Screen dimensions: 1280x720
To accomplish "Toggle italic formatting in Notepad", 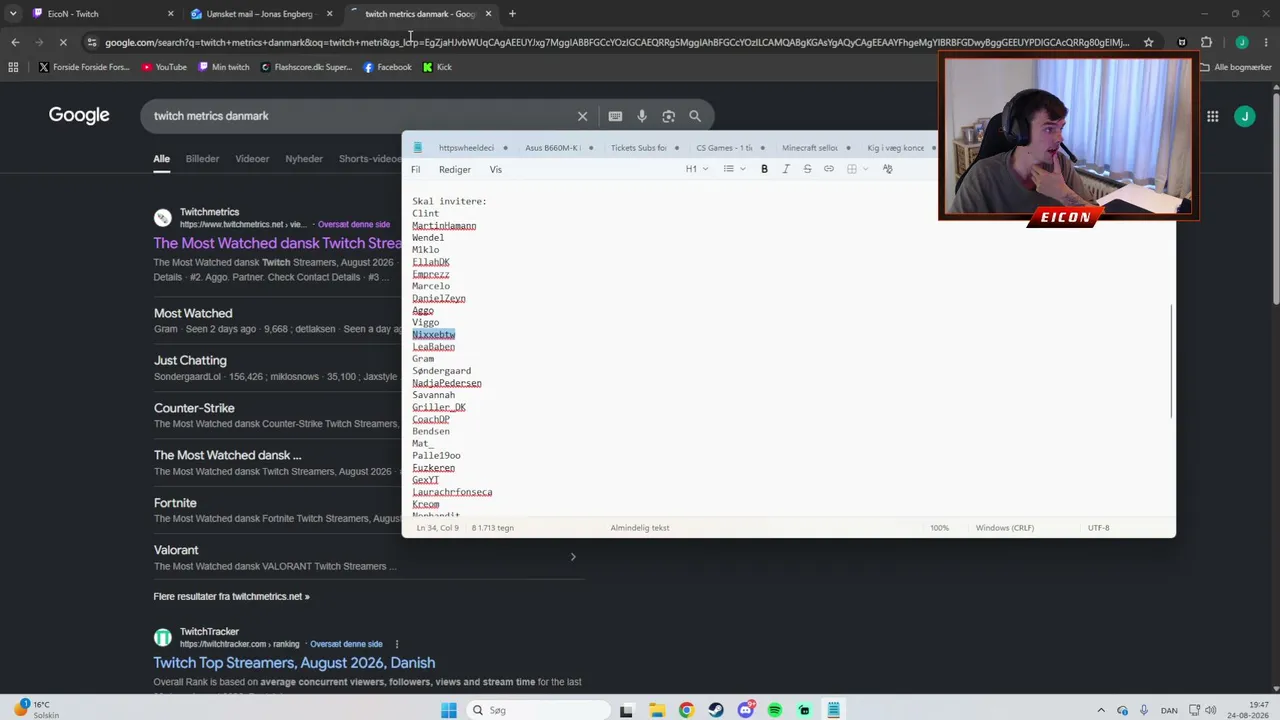I will coord(786,169).
